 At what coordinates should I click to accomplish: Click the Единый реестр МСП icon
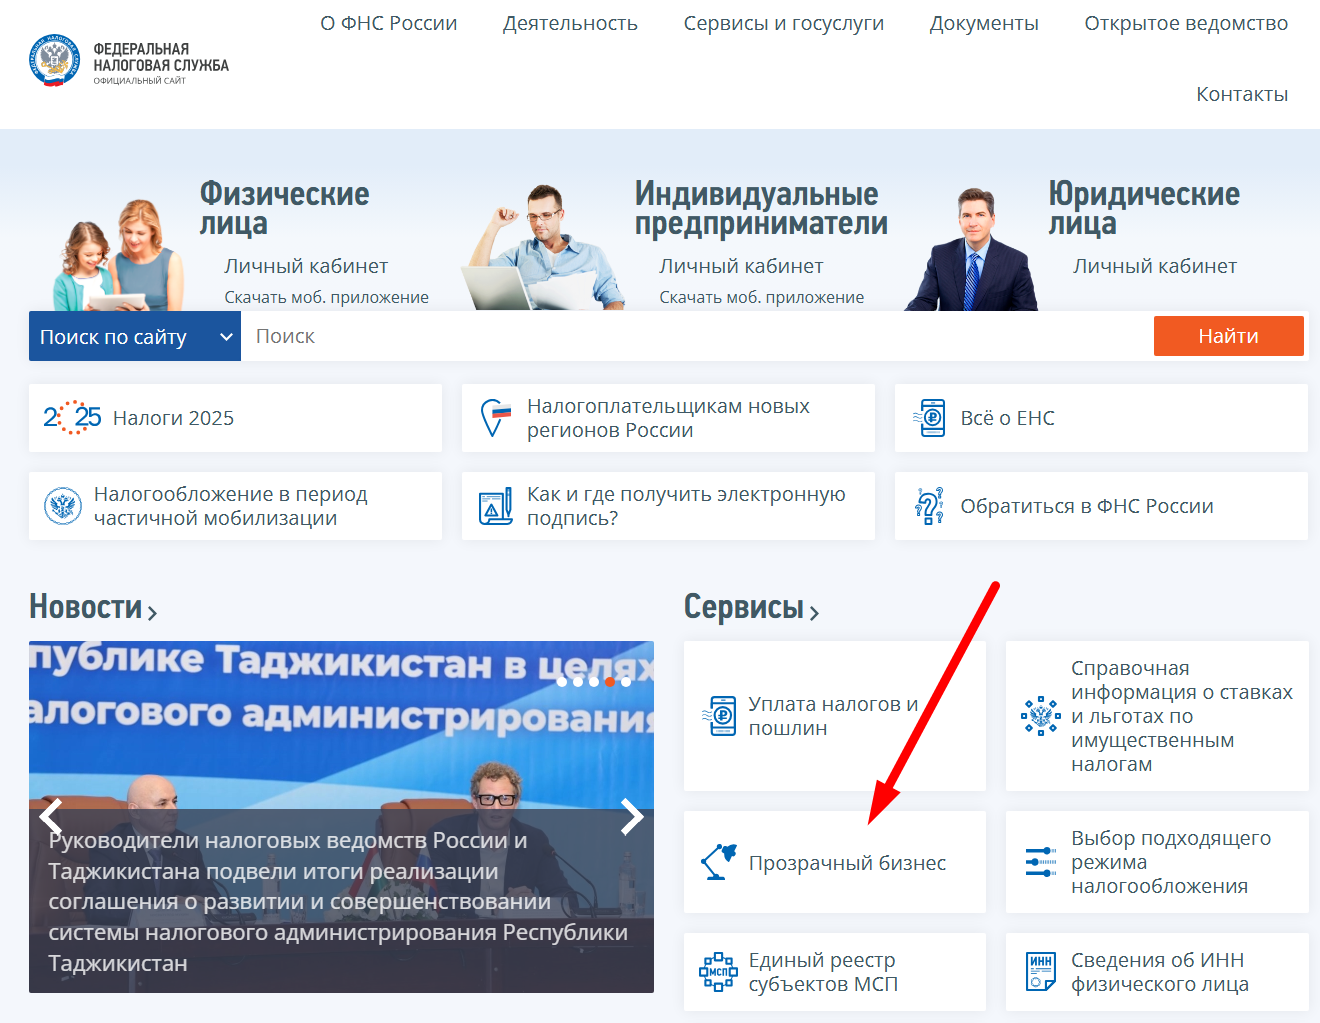pyautogui.click(x=718, y=972)
